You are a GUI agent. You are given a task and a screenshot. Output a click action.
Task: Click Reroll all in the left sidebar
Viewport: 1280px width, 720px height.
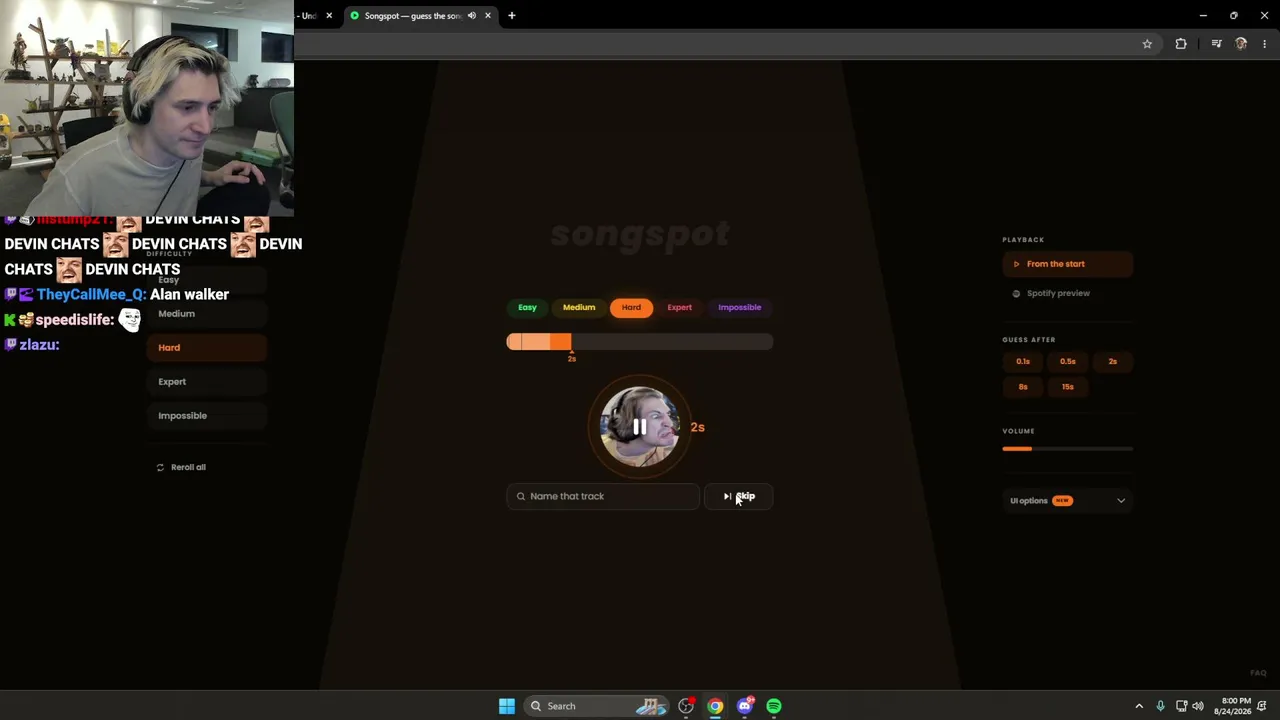(181, 467)
